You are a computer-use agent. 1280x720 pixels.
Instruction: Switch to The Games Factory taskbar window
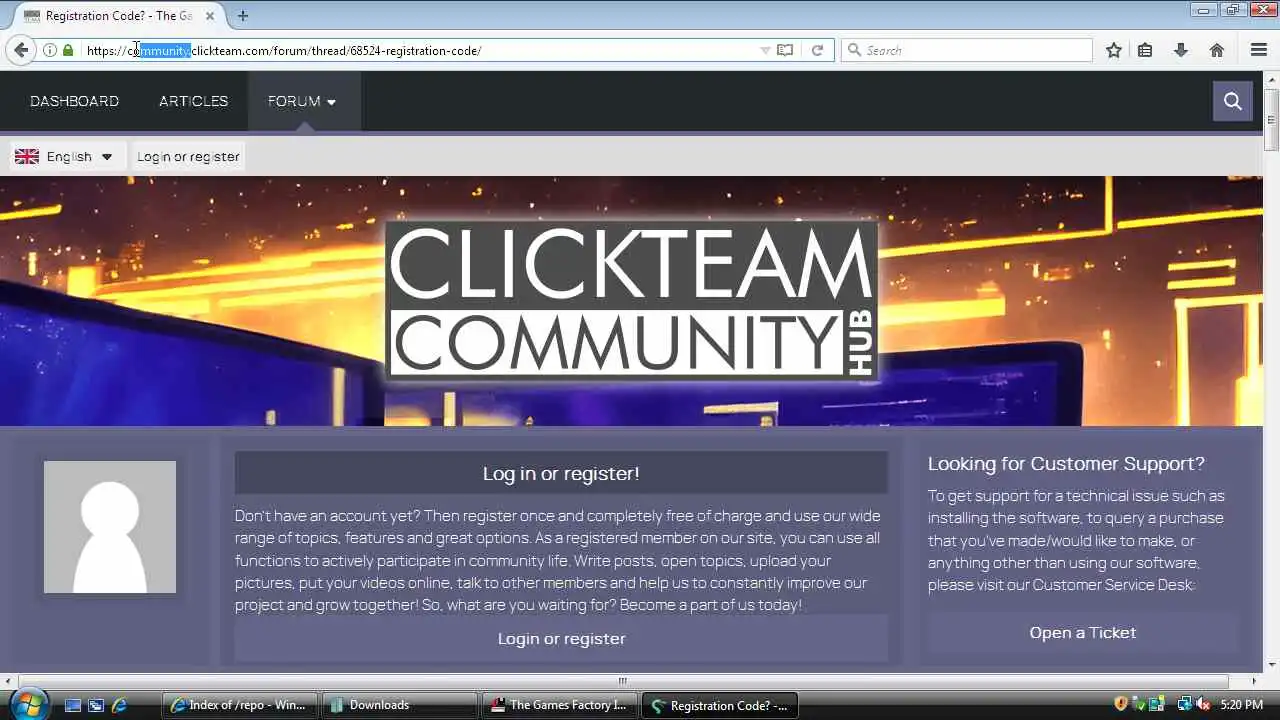559,705
